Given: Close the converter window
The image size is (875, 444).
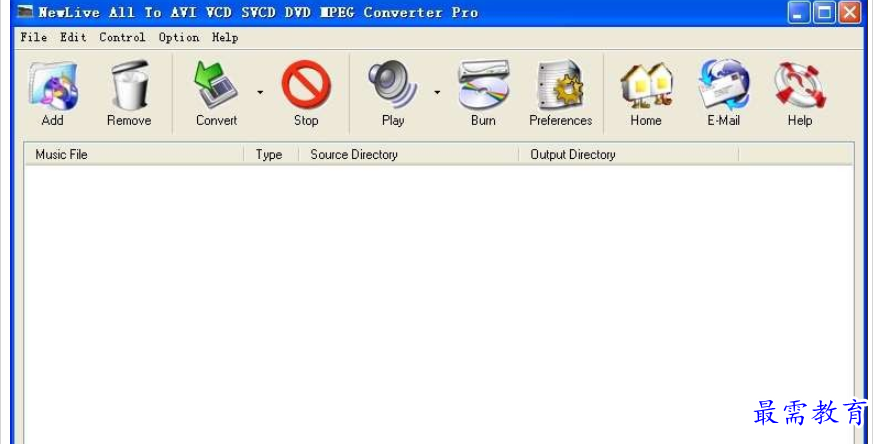Looking at the screenshot, I should [x=850, y=12].
